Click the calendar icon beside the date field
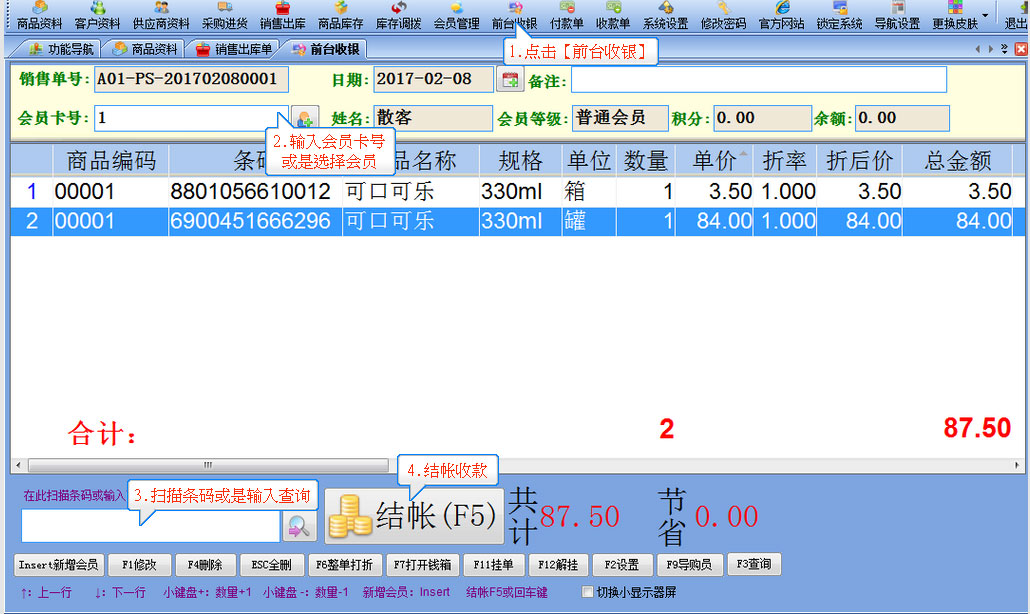The image size is (1030, 614). point(510,80)
